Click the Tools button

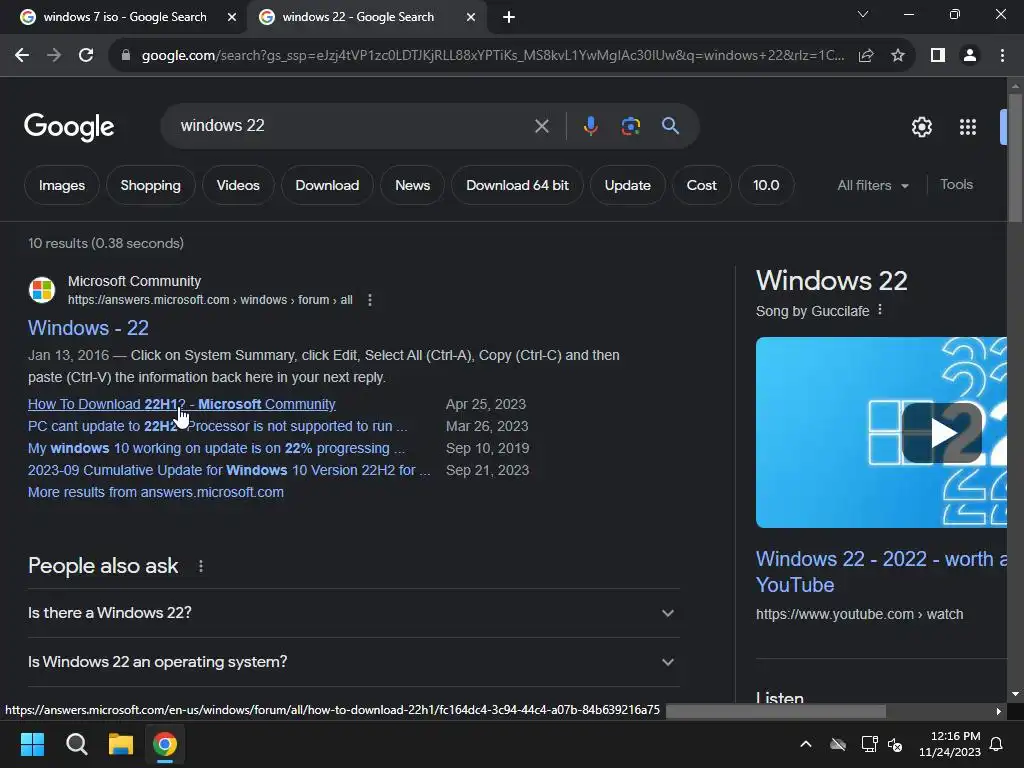coord(956,185)
